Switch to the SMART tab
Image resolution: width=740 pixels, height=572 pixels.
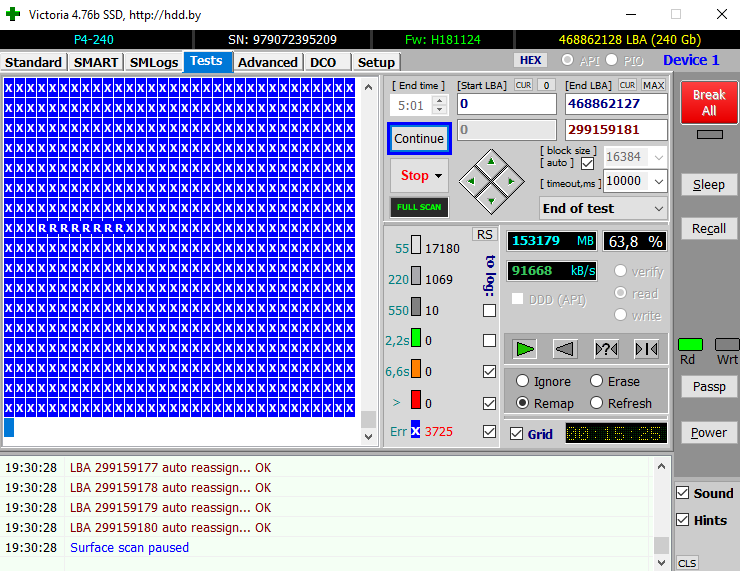pyautogui.click(x=96, y=62)
